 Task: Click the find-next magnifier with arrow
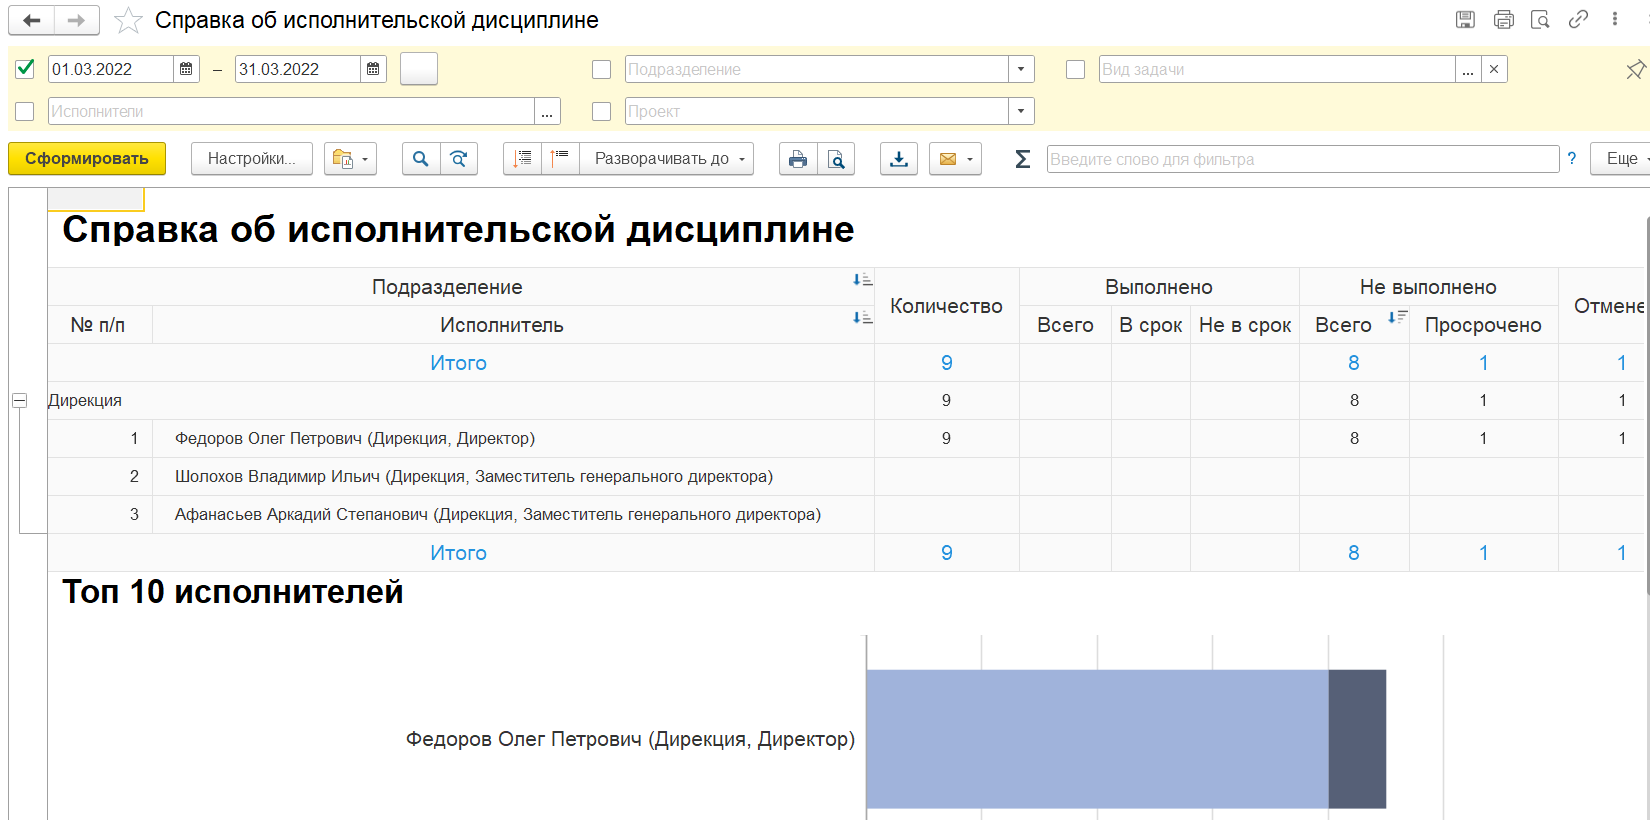coord(459,159)
